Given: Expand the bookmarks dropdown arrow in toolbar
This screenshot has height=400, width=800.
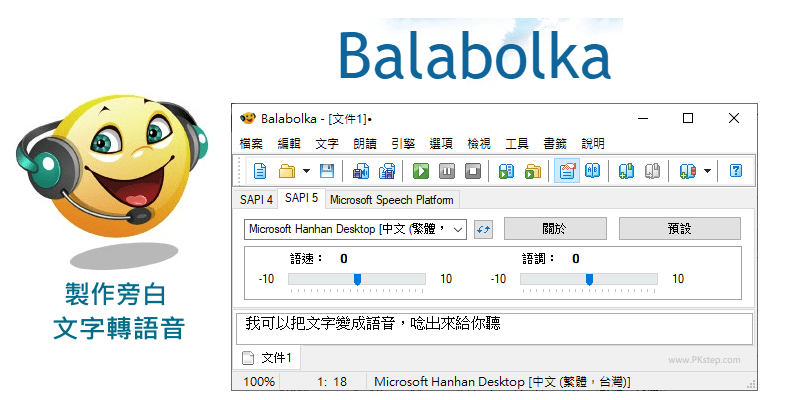Looking at the screenshot, I should 707,170.
